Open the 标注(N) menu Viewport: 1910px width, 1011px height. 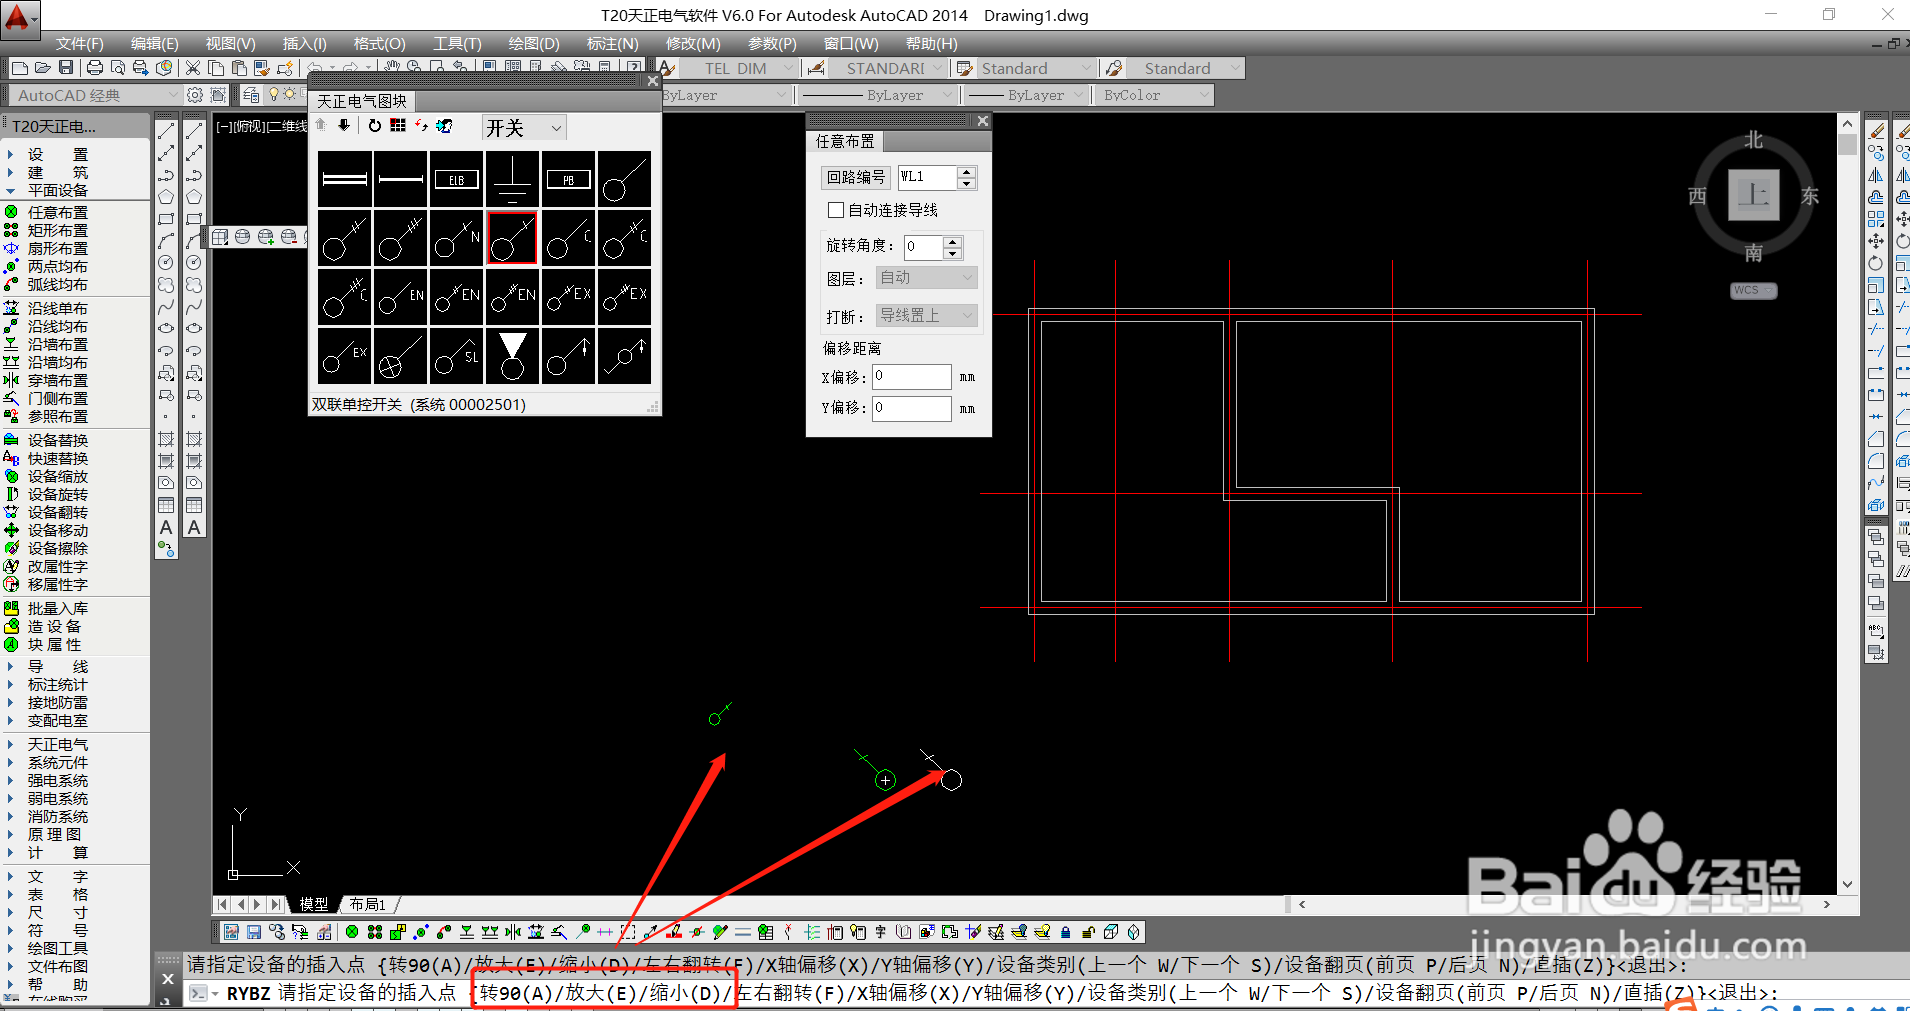click(612, 44)
